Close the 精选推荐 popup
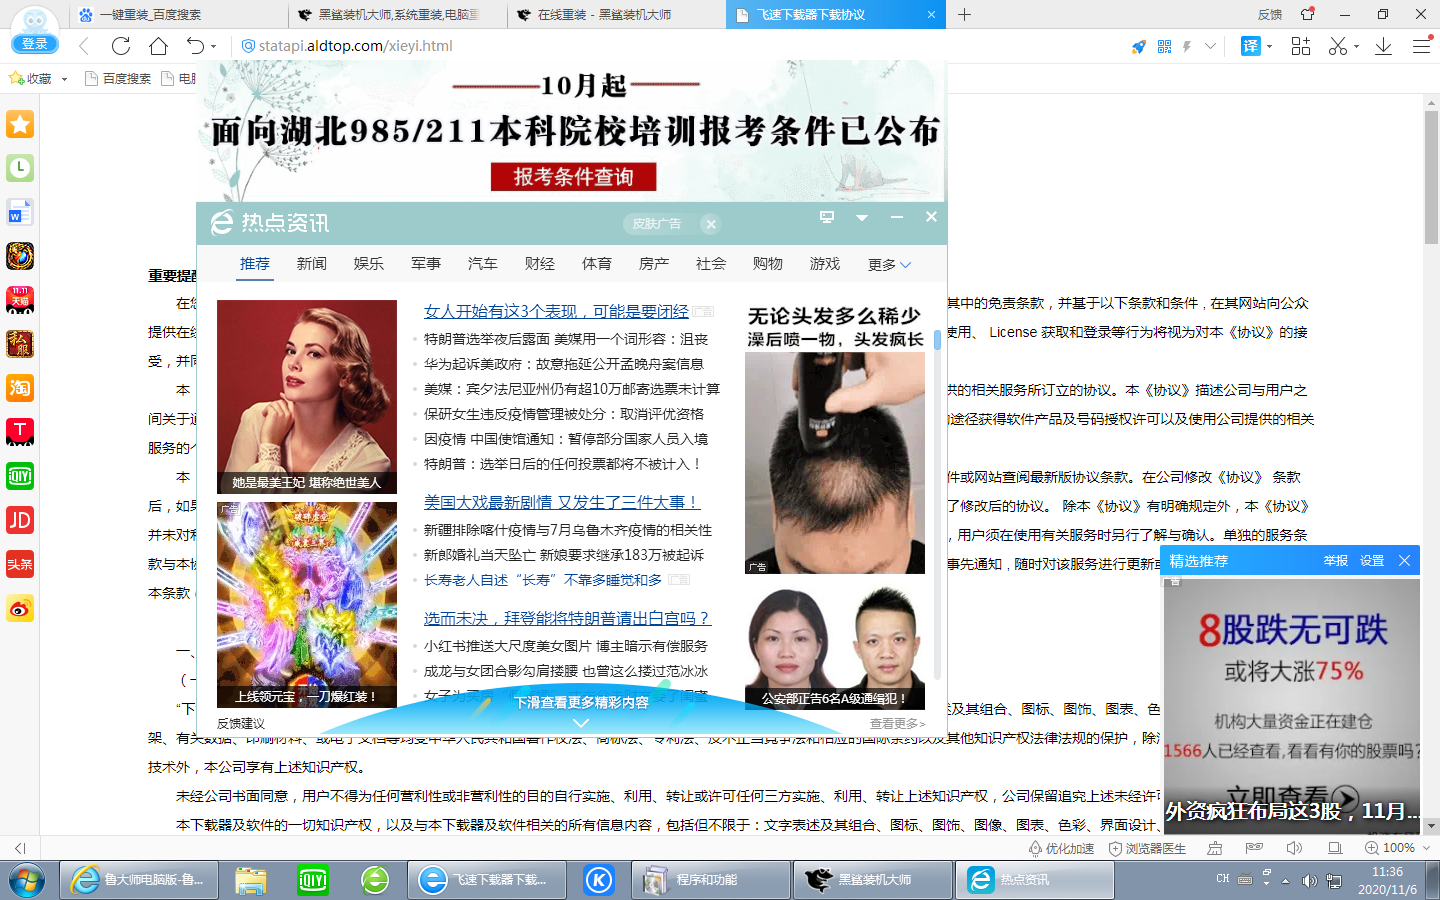 [x=1404, y=561]
